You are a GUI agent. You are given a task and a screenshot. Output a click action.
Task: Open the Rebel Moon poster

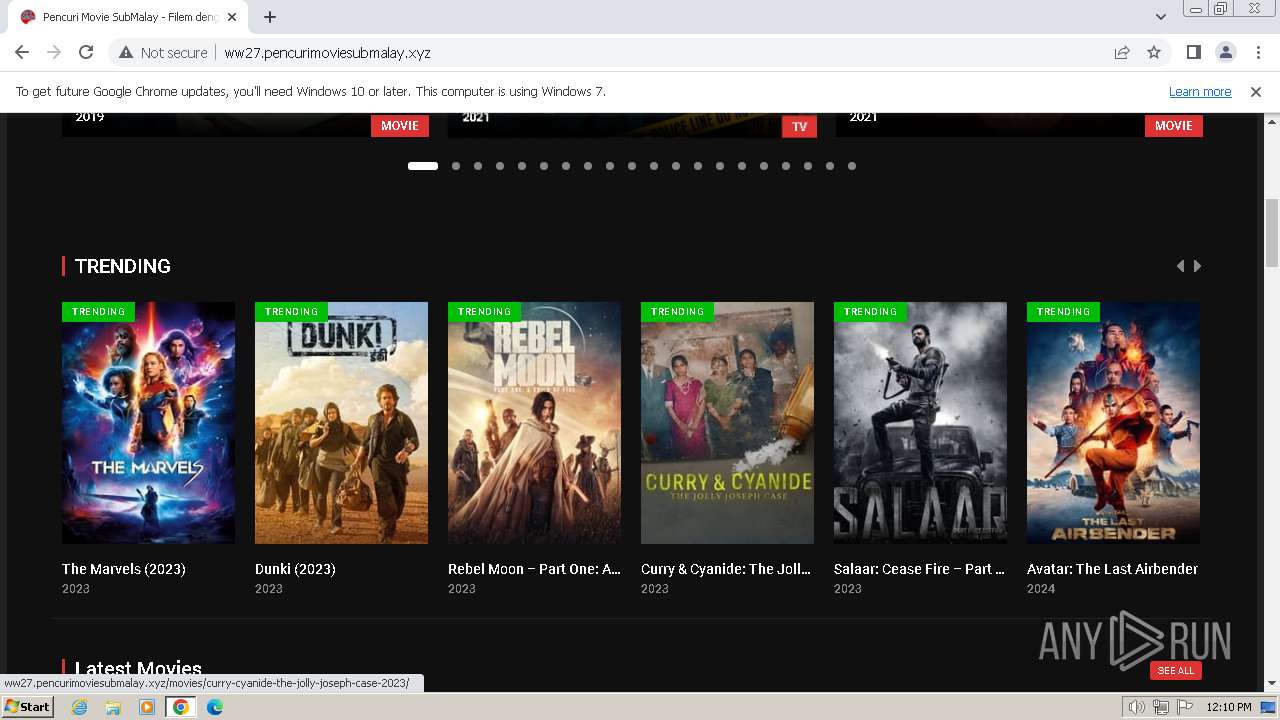534,423
